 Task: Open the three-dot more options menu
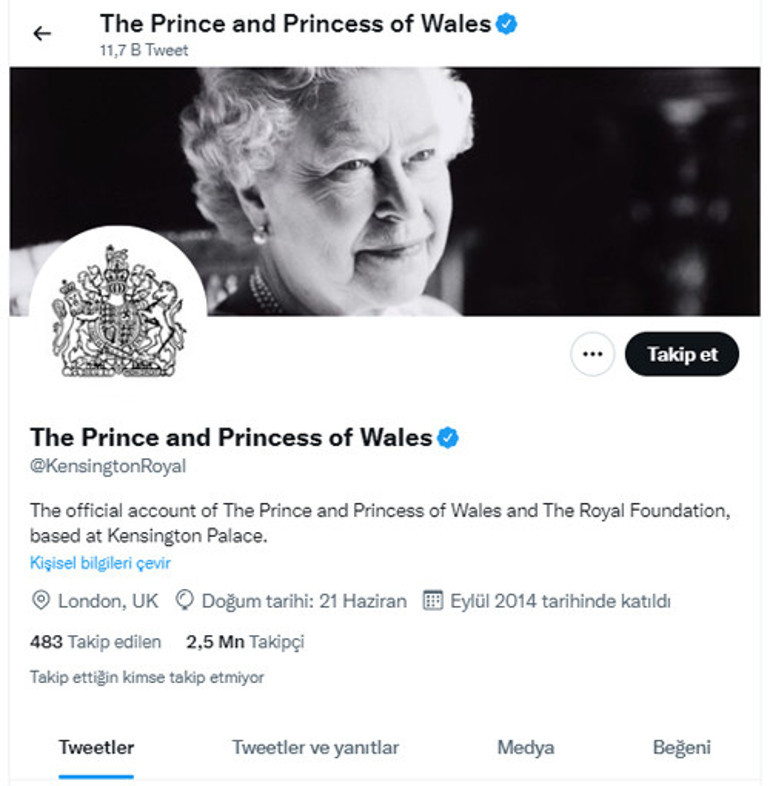592,354
